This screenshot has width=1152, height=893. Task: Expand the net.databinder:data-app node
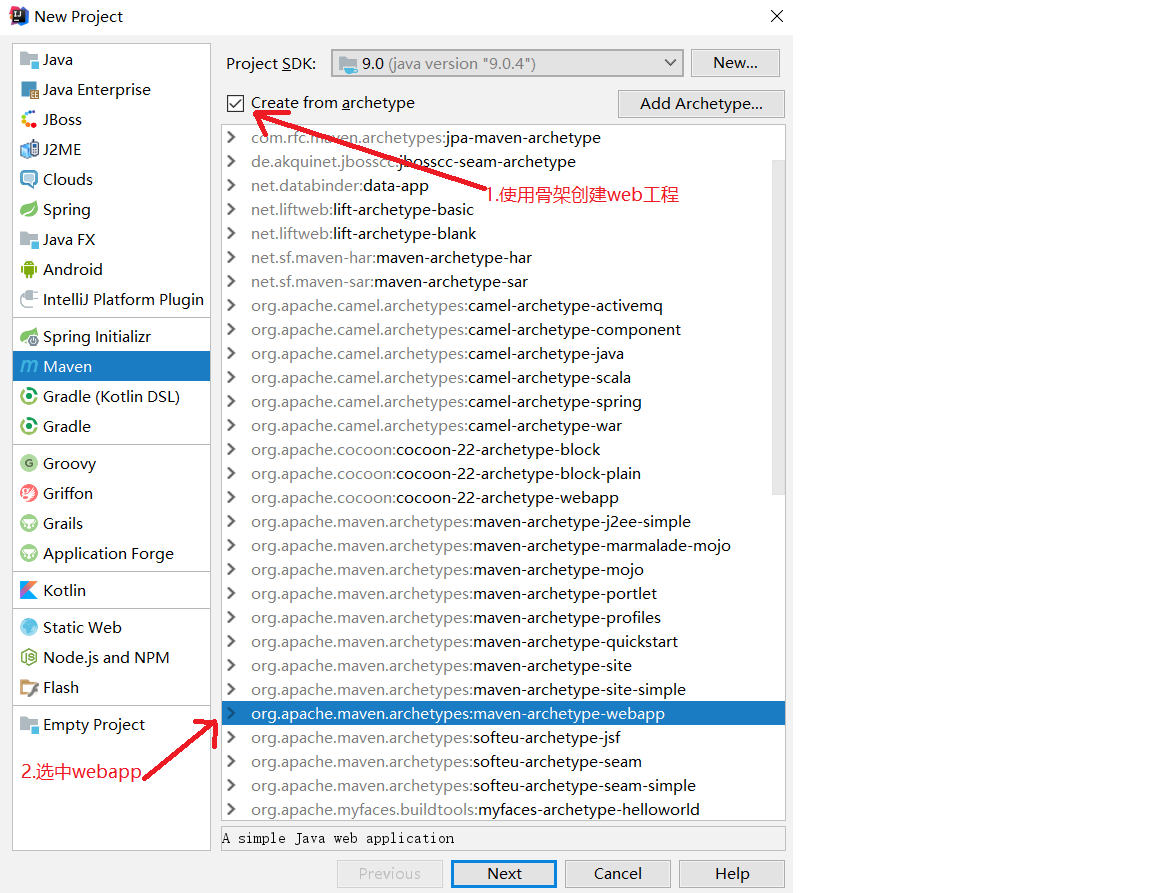(x=231, y=185)
